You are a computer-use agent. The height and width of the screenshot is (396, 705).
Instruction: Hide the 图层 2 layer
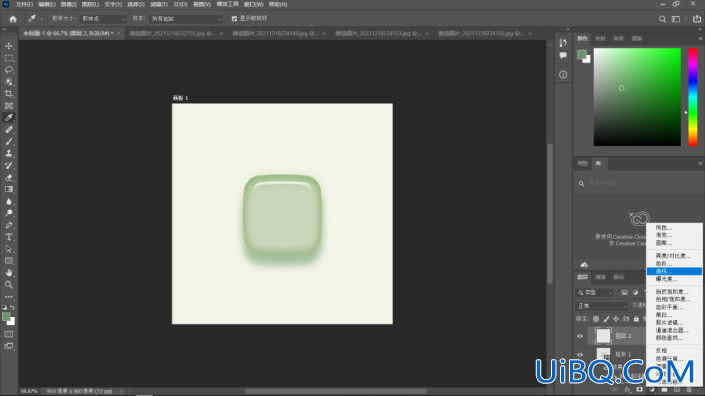[x=580, y=336]
